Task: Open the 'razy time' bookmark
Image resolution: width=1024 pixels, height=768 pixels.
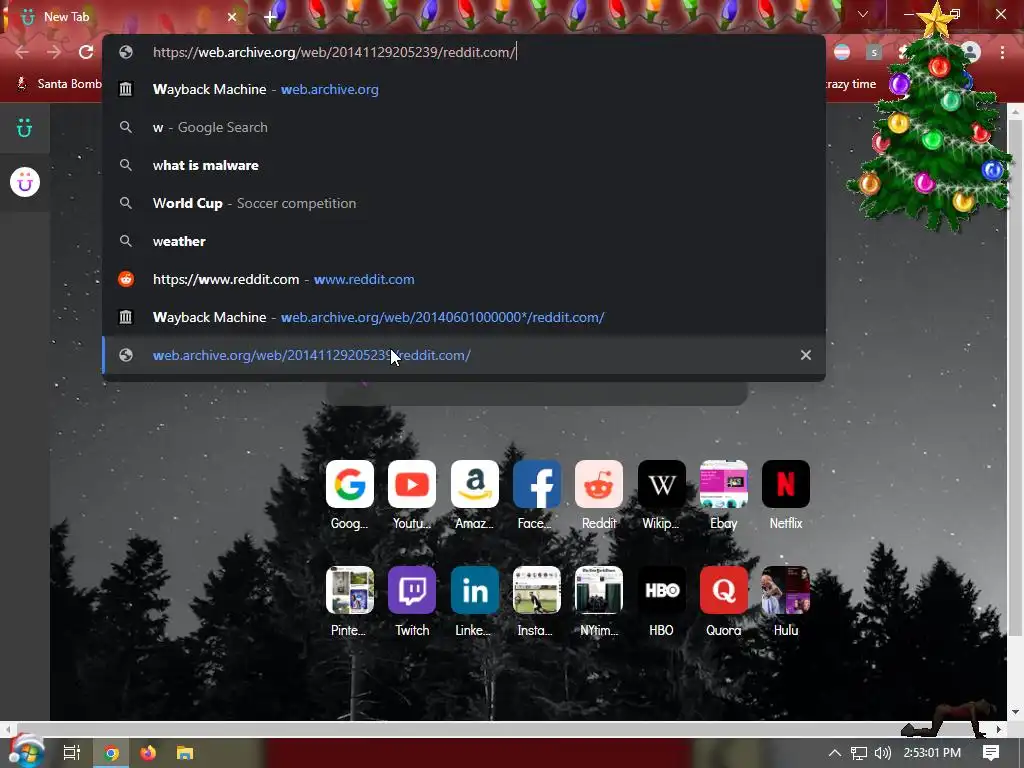Action: point(851,84)
